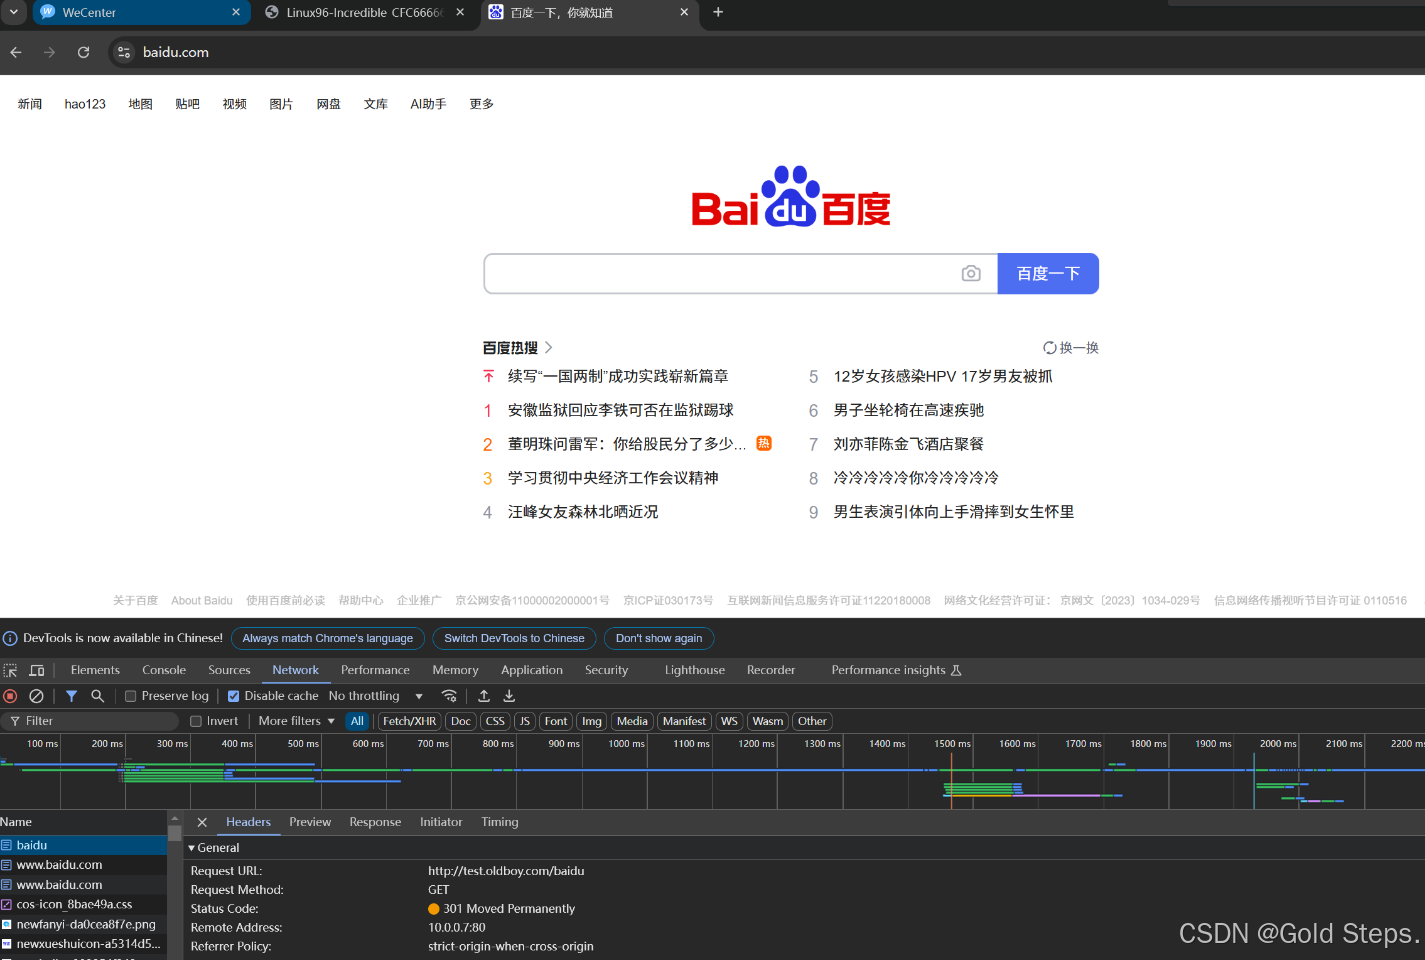Click the DevTools inspect element icon
This screenshot has width=1425, height=960.
pyautogui.click(x=11, y=670)
